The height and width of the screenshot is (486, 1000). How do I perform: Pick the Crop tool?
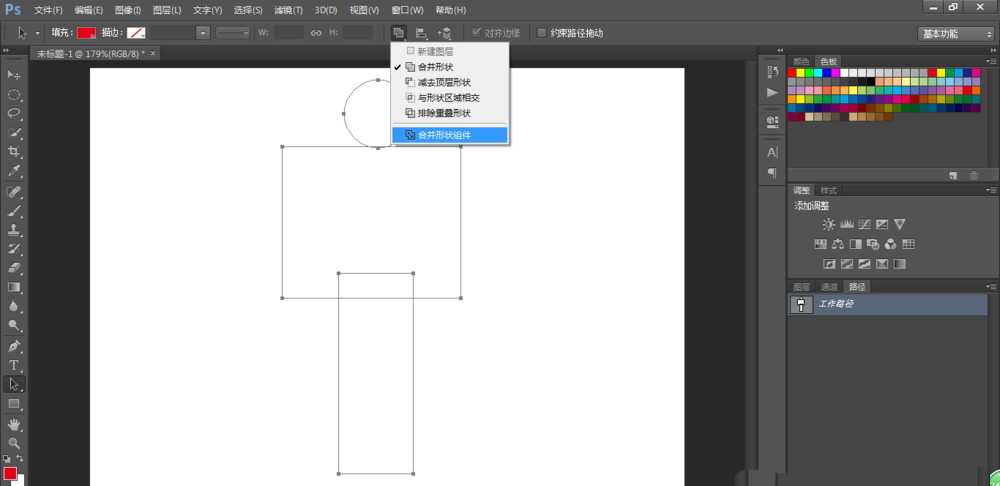click(x=15, y=152)
